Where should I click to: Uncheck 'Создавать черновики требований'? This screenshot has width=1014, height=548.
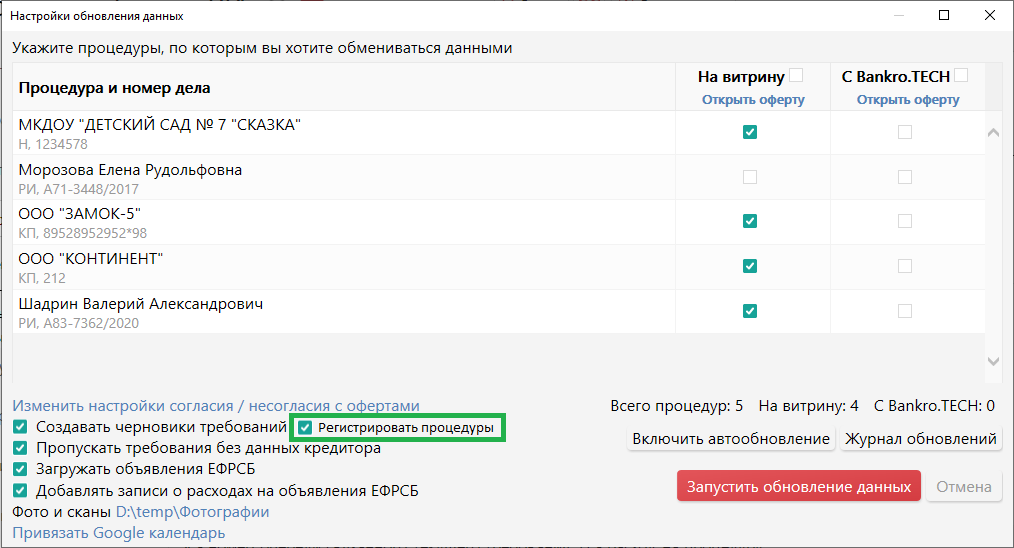tap(20, 427)
